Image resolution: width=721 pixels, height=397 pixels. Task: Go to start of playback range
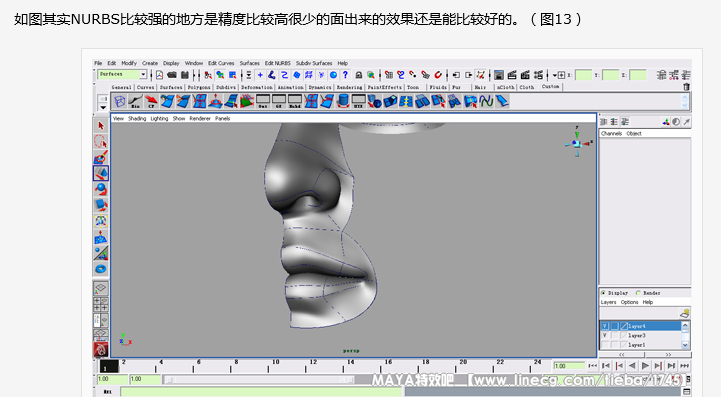[593, 366]
